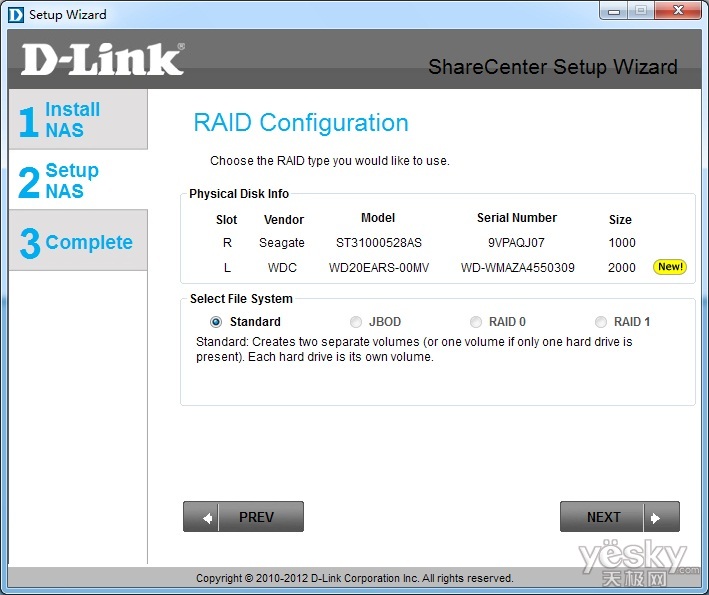Click serial number WD-WMAZA4550309
Screen dimensions: 709x595
tap(518, 268)
